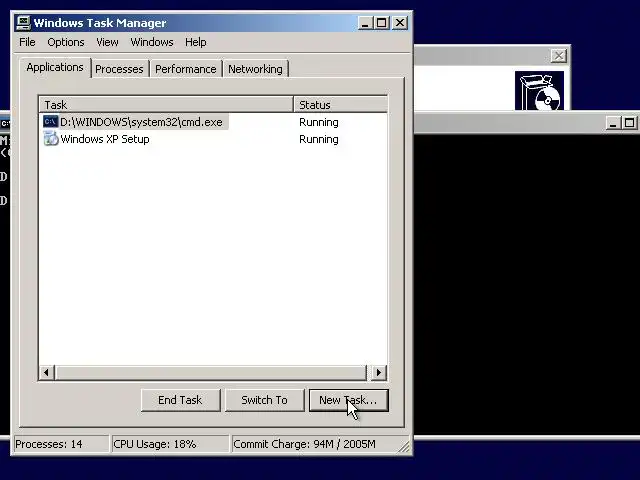Select D:\WINDOWS\system32\cmd.exe task row
Screen dimensions: 640x480
click(x=136, y=122)
